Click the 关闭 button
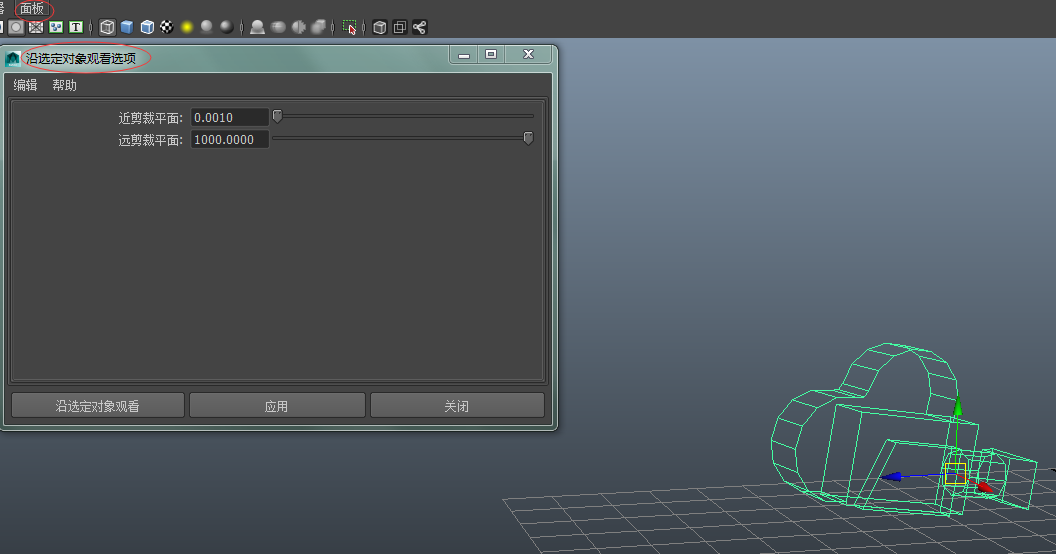Screen dimensions: 1056x554 (x=457, y=406)
